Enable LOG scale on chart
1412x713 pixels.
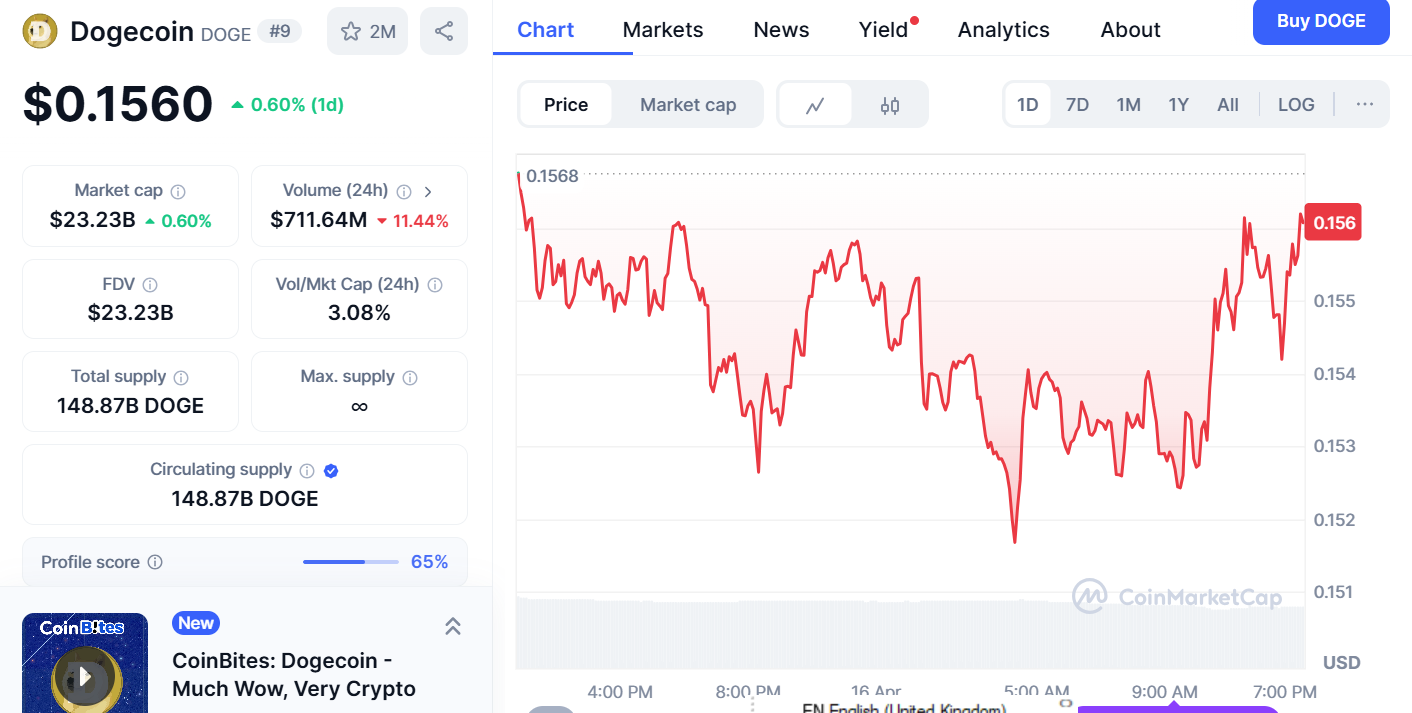(x=1296, y=105)
